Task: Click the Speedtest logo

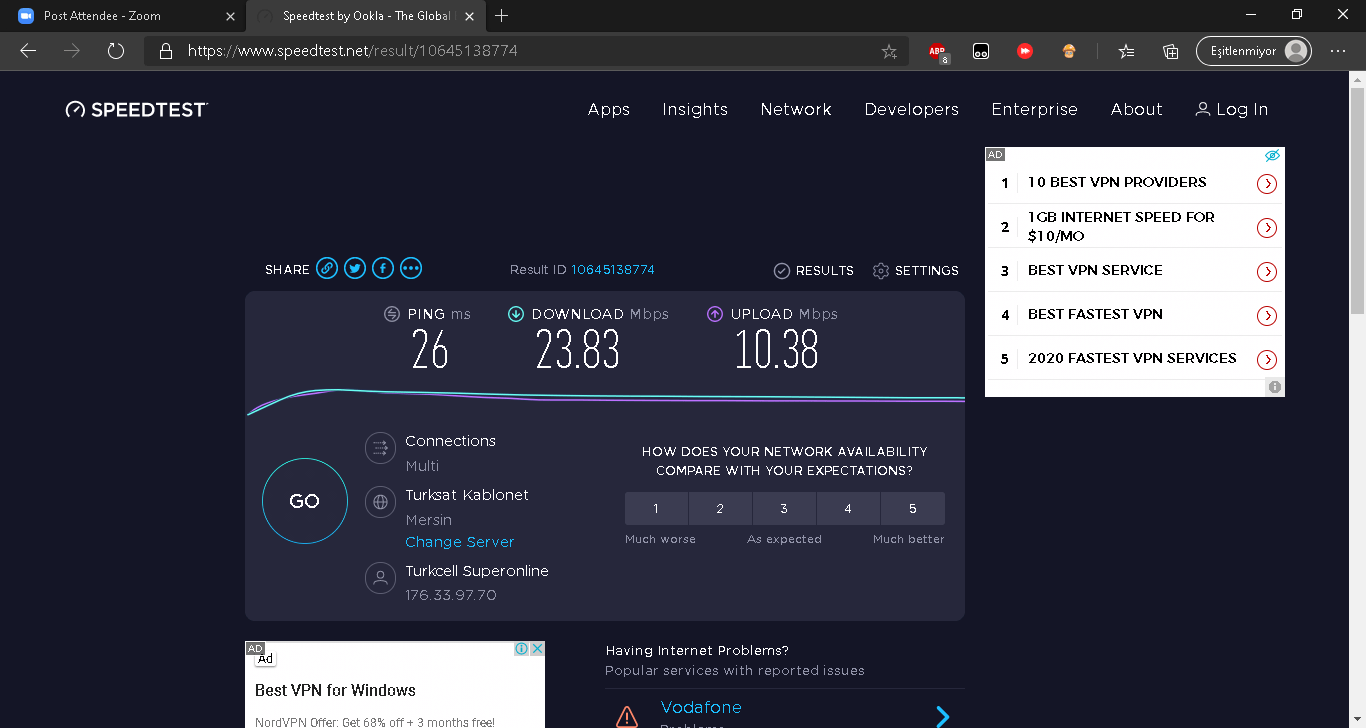Action: (x=137, y=110)
